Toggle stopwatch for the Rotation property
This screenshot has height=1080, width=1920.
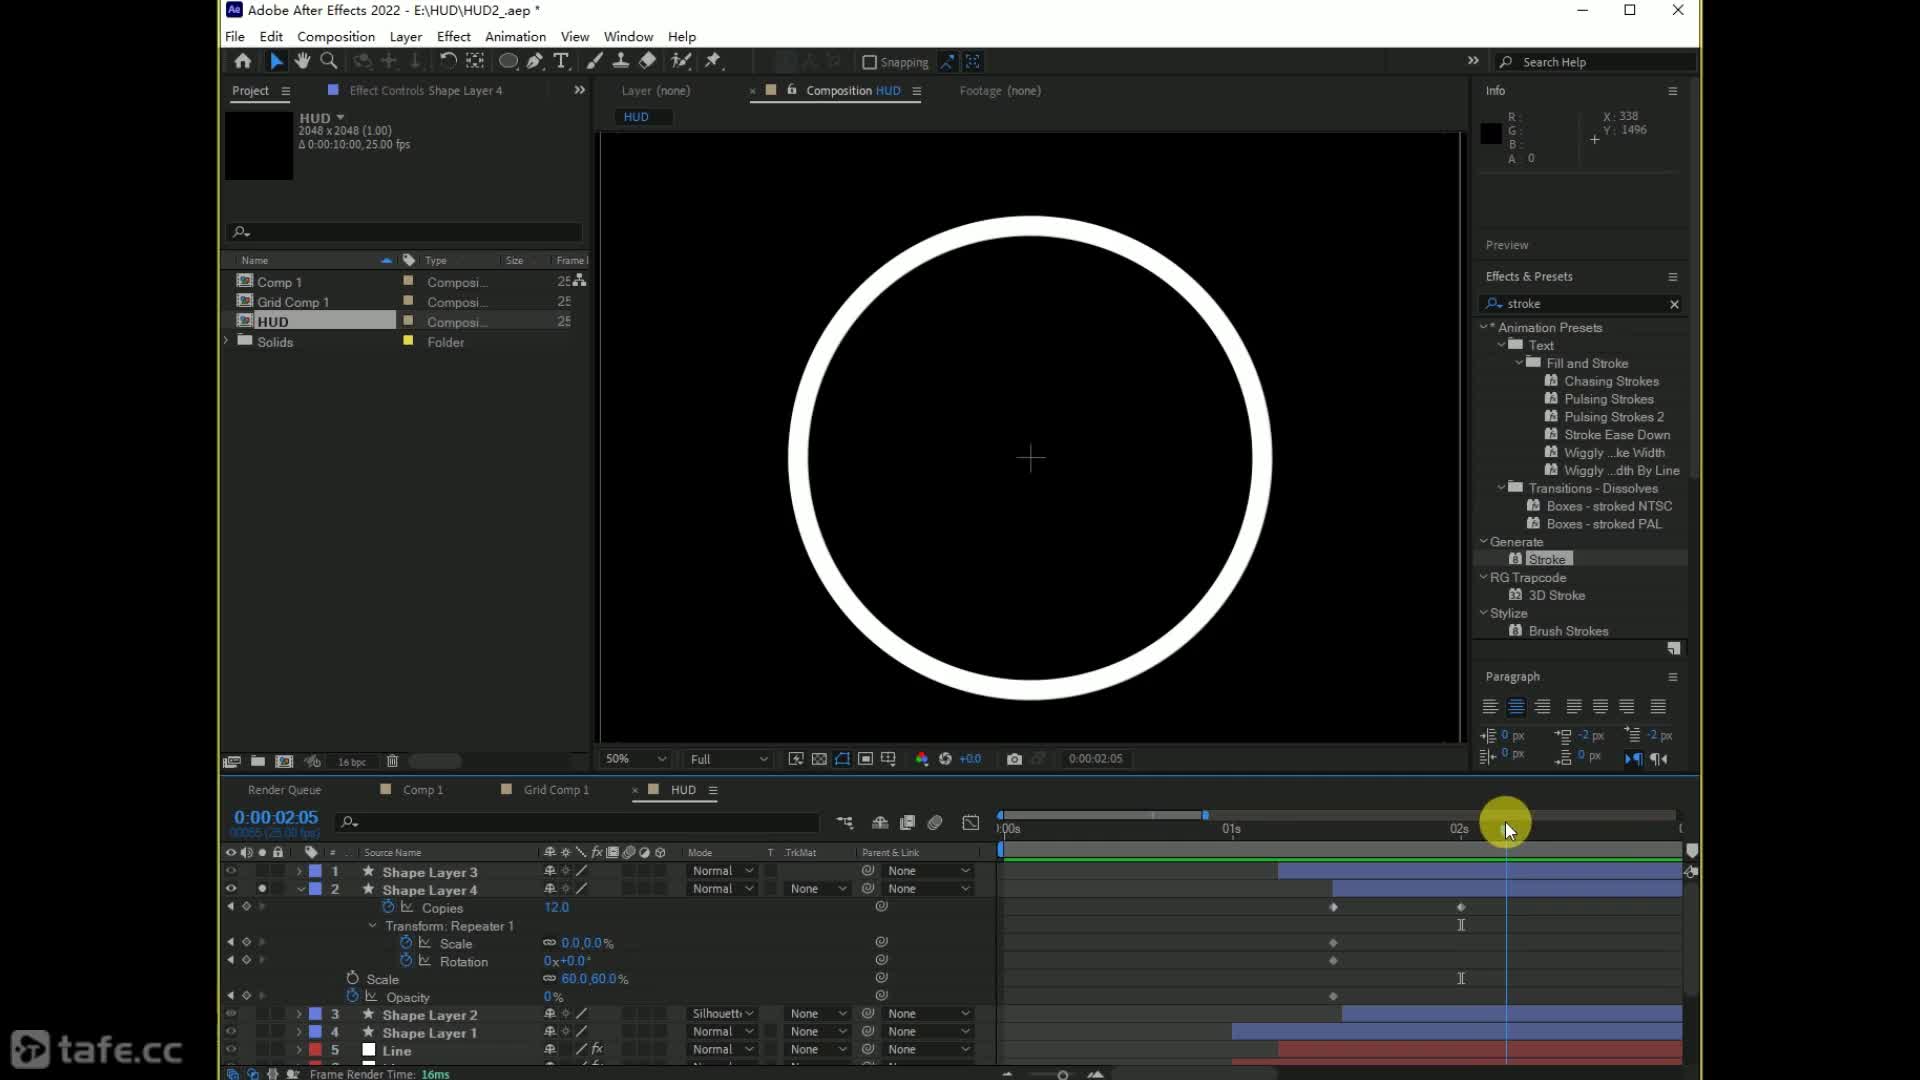tap(406, 961)
